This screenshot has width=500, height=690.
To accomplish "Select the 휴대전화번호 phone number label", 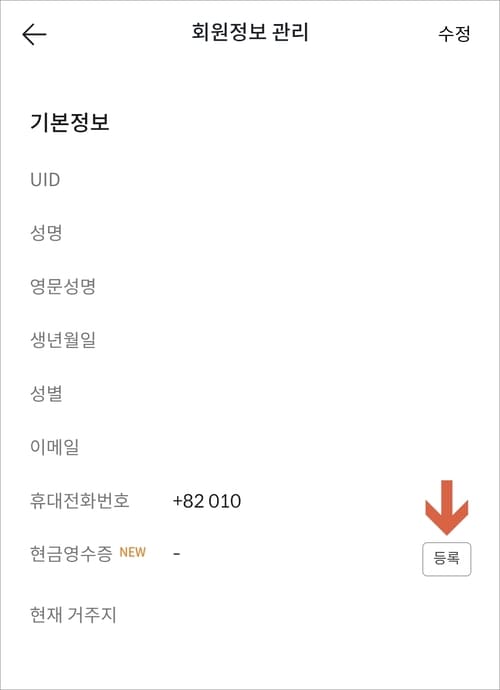I will click(80, 501).
